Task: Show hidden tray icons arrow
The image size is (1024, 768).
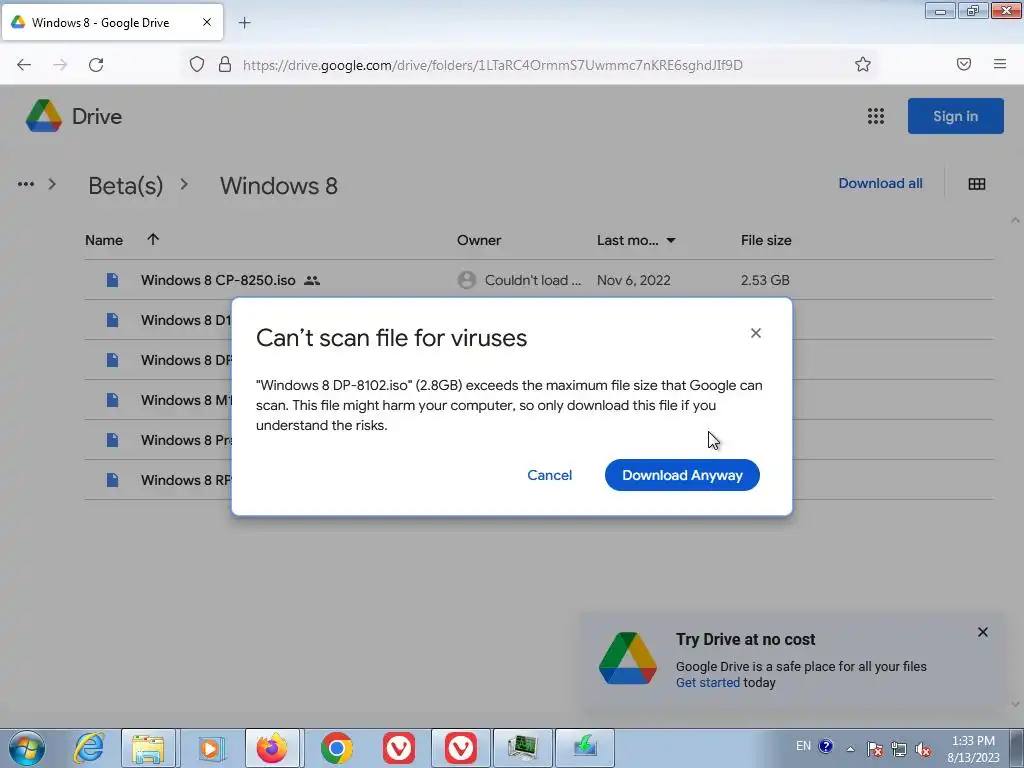Action: click(x=850, y=749)
